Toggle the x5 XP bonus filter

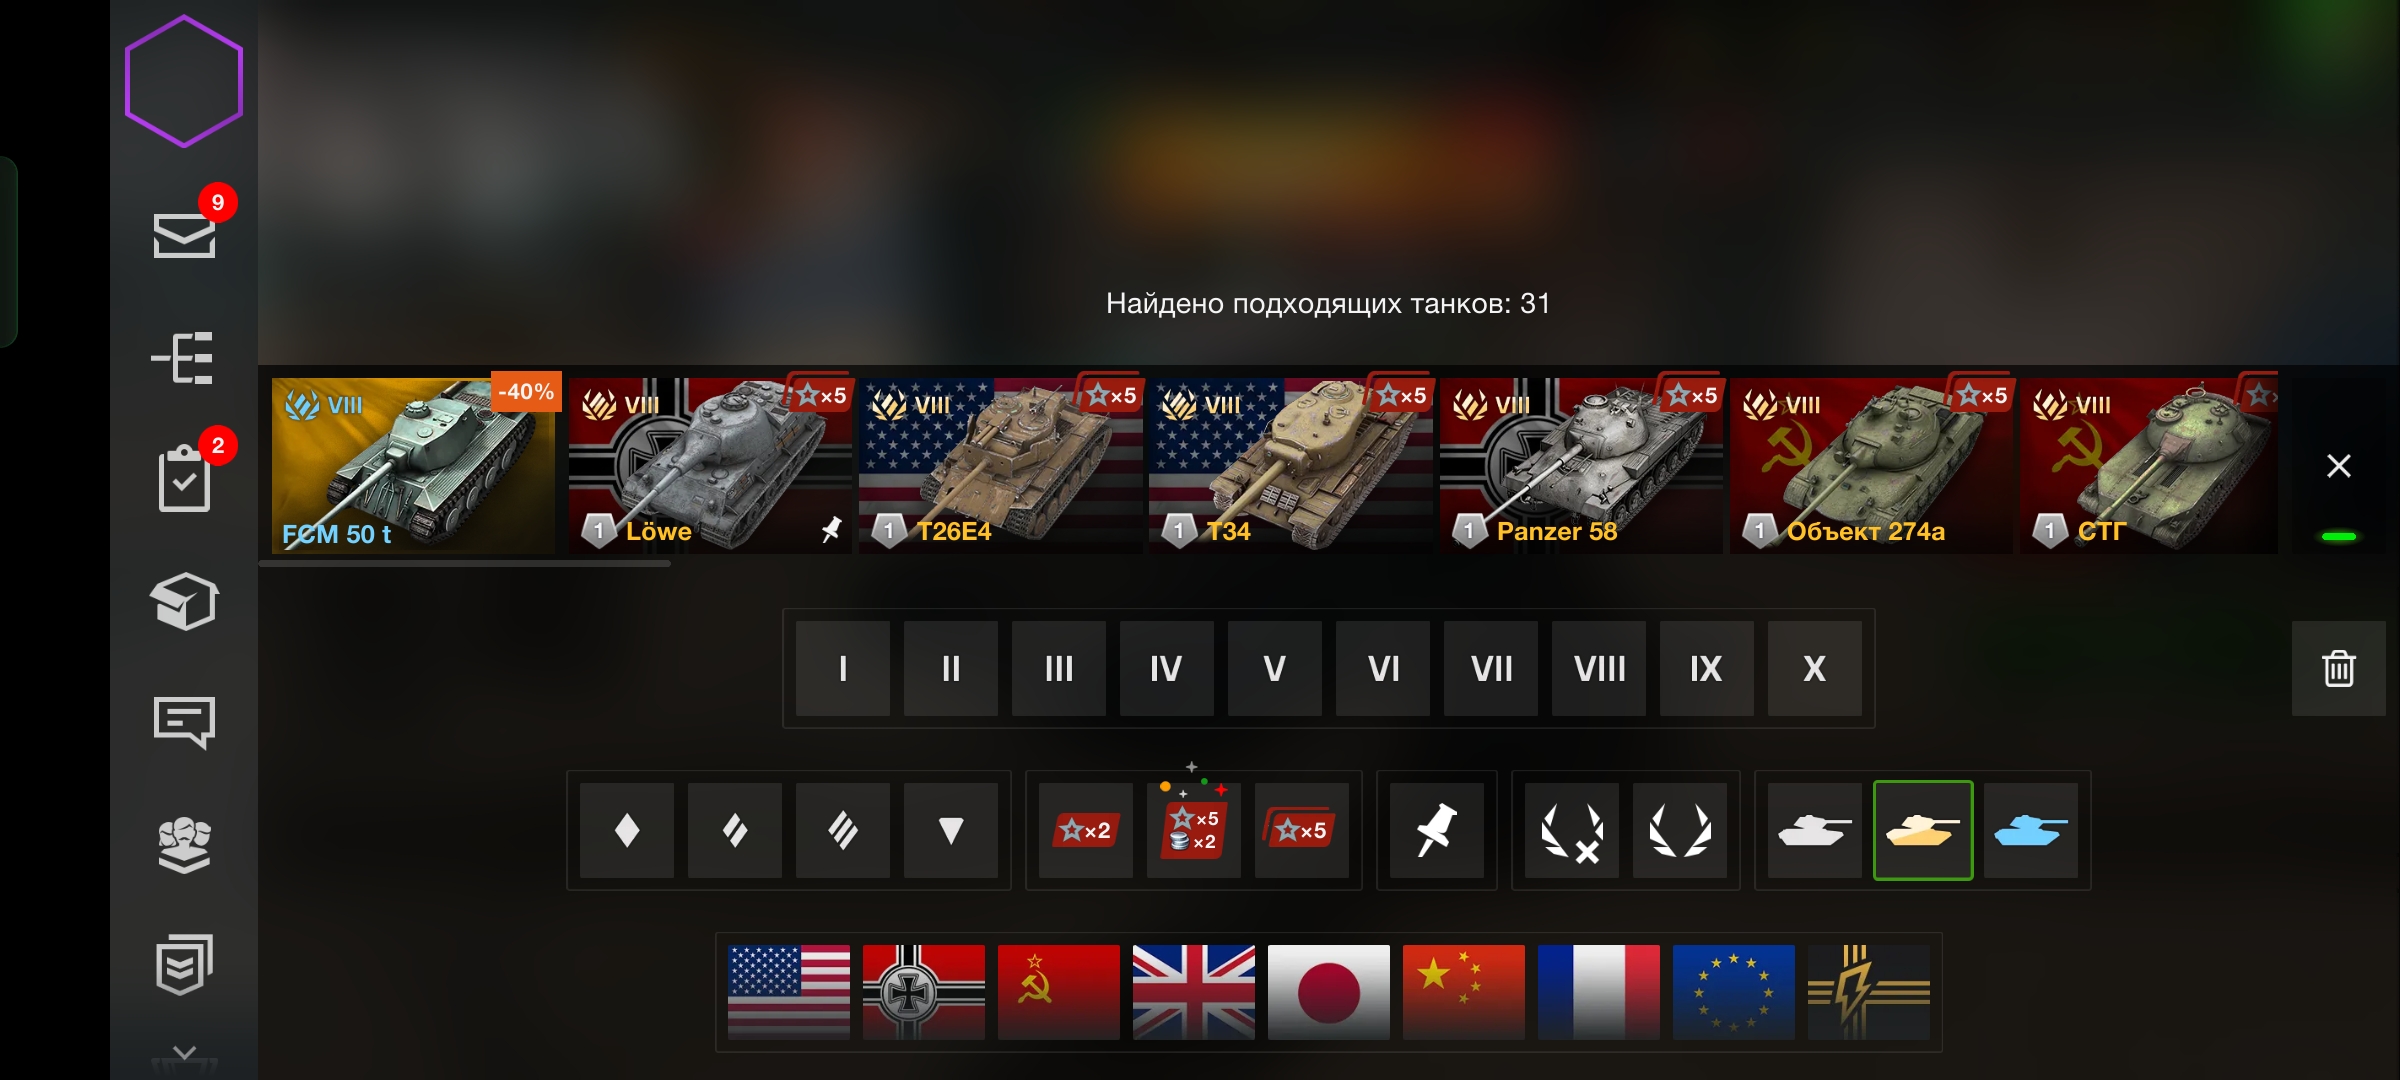1301,830
